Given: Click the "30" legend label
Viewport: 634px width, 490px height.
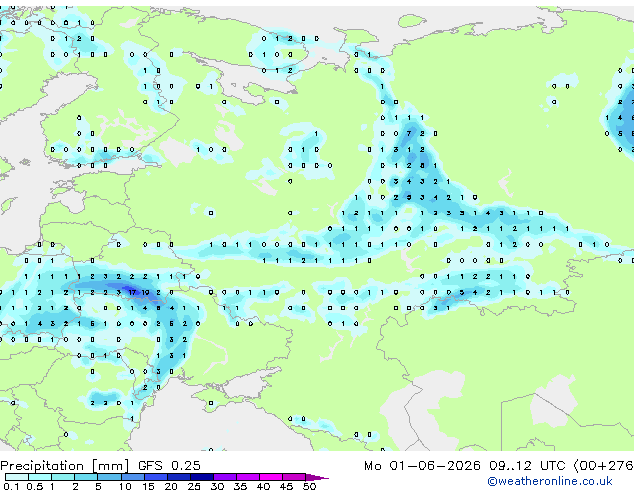Looking at the screenshot, I should (x=217, y=486).
